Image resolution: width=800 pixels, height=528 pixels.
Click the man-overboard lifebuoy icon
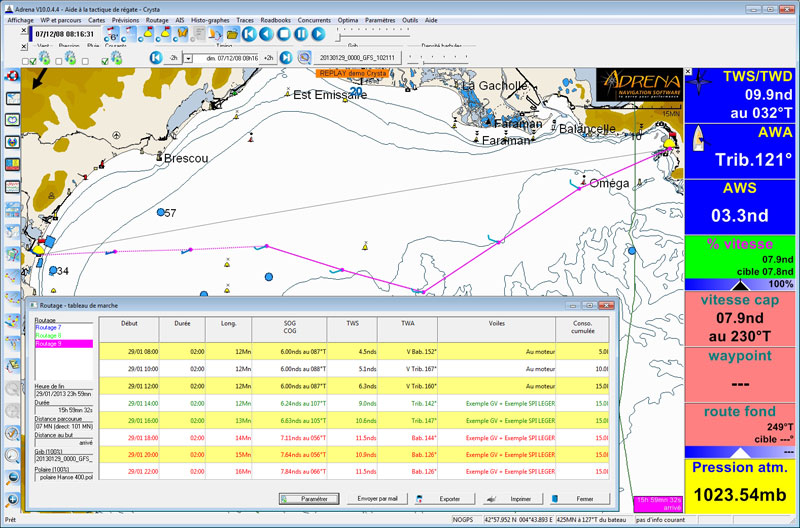[x=12, y=76]
